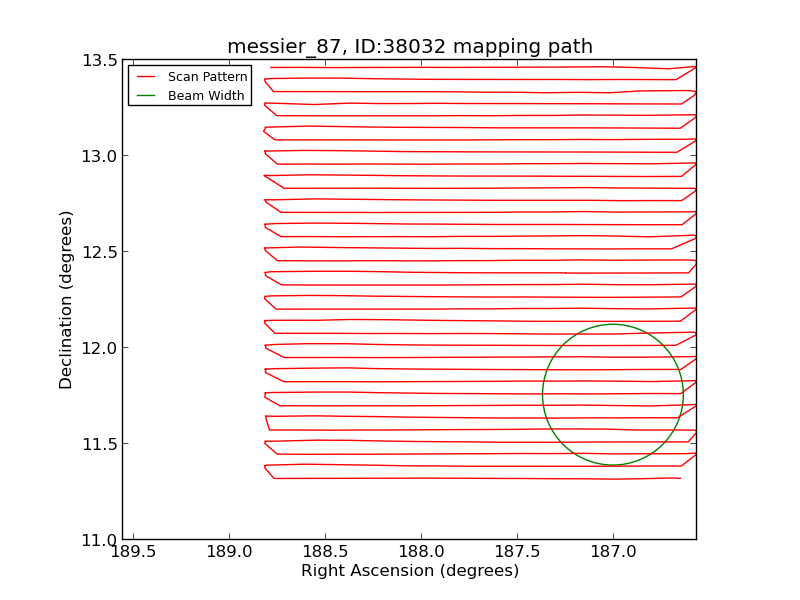Viewport: 800px width, 600px height.
Task: Click the green line sample in the legend
Action: tap(146, 95)
